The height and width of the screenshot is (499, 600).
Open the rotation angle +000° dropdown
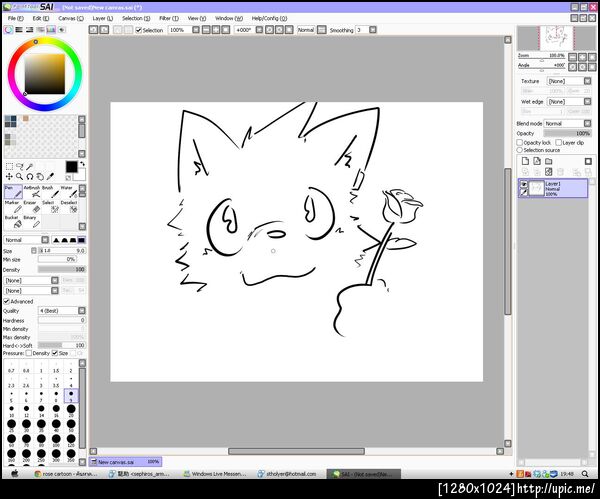[x=259, y=29]
